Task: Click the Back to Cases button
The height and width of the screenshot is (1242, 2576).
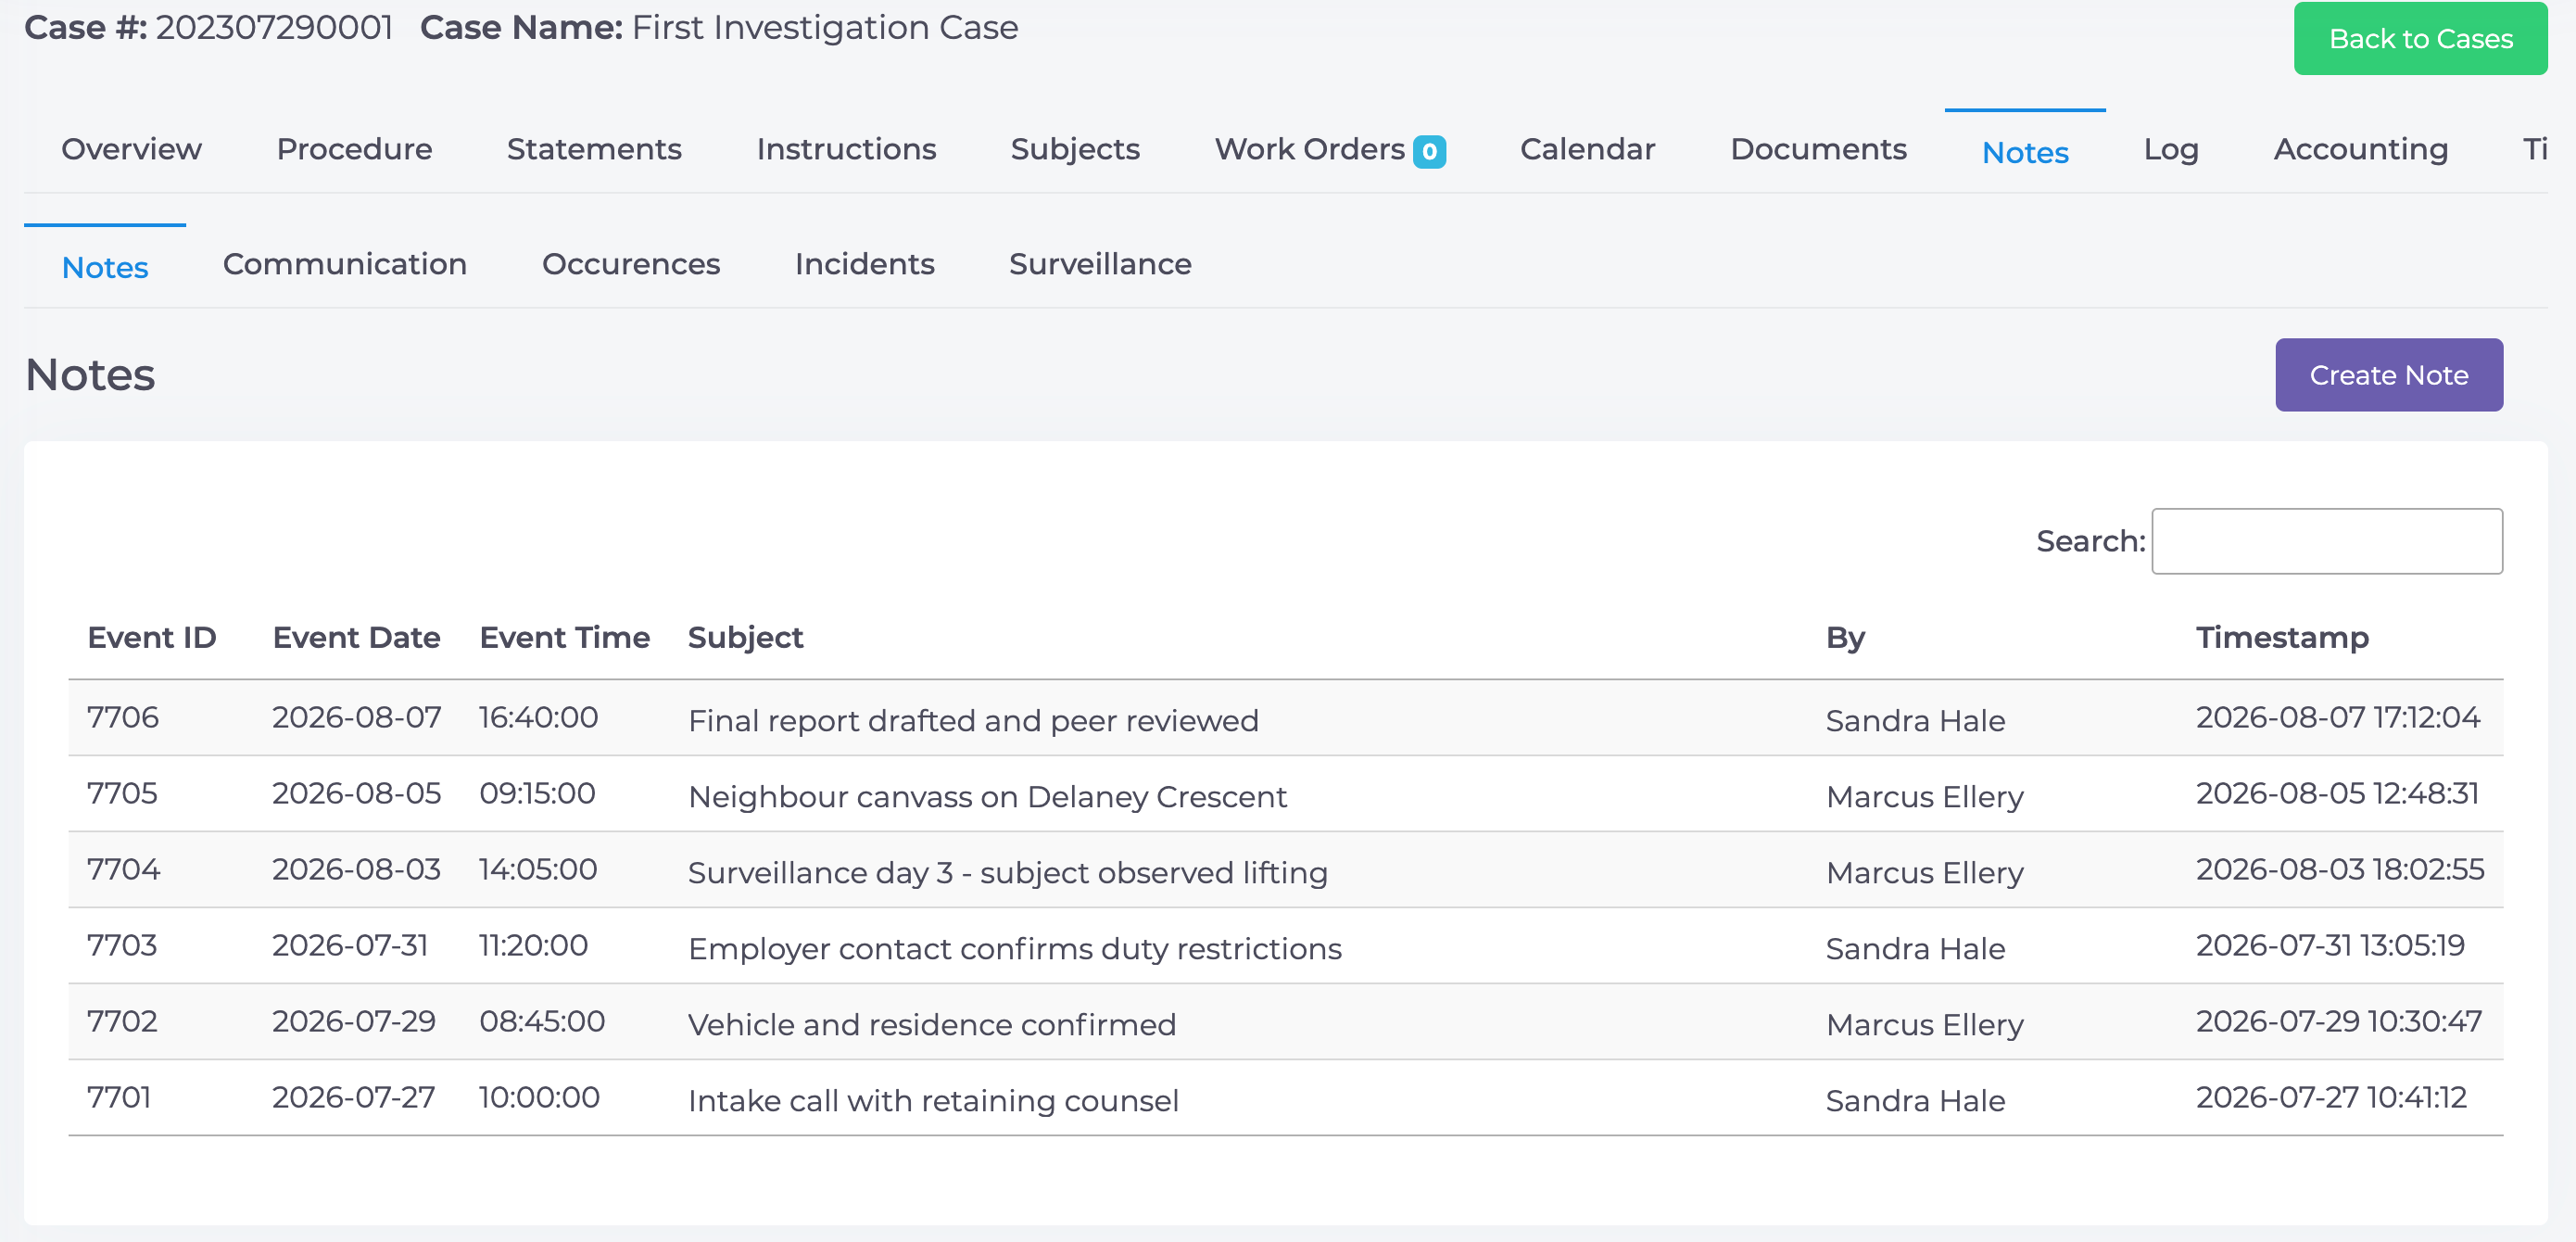Action: [x=2420, y=39]
